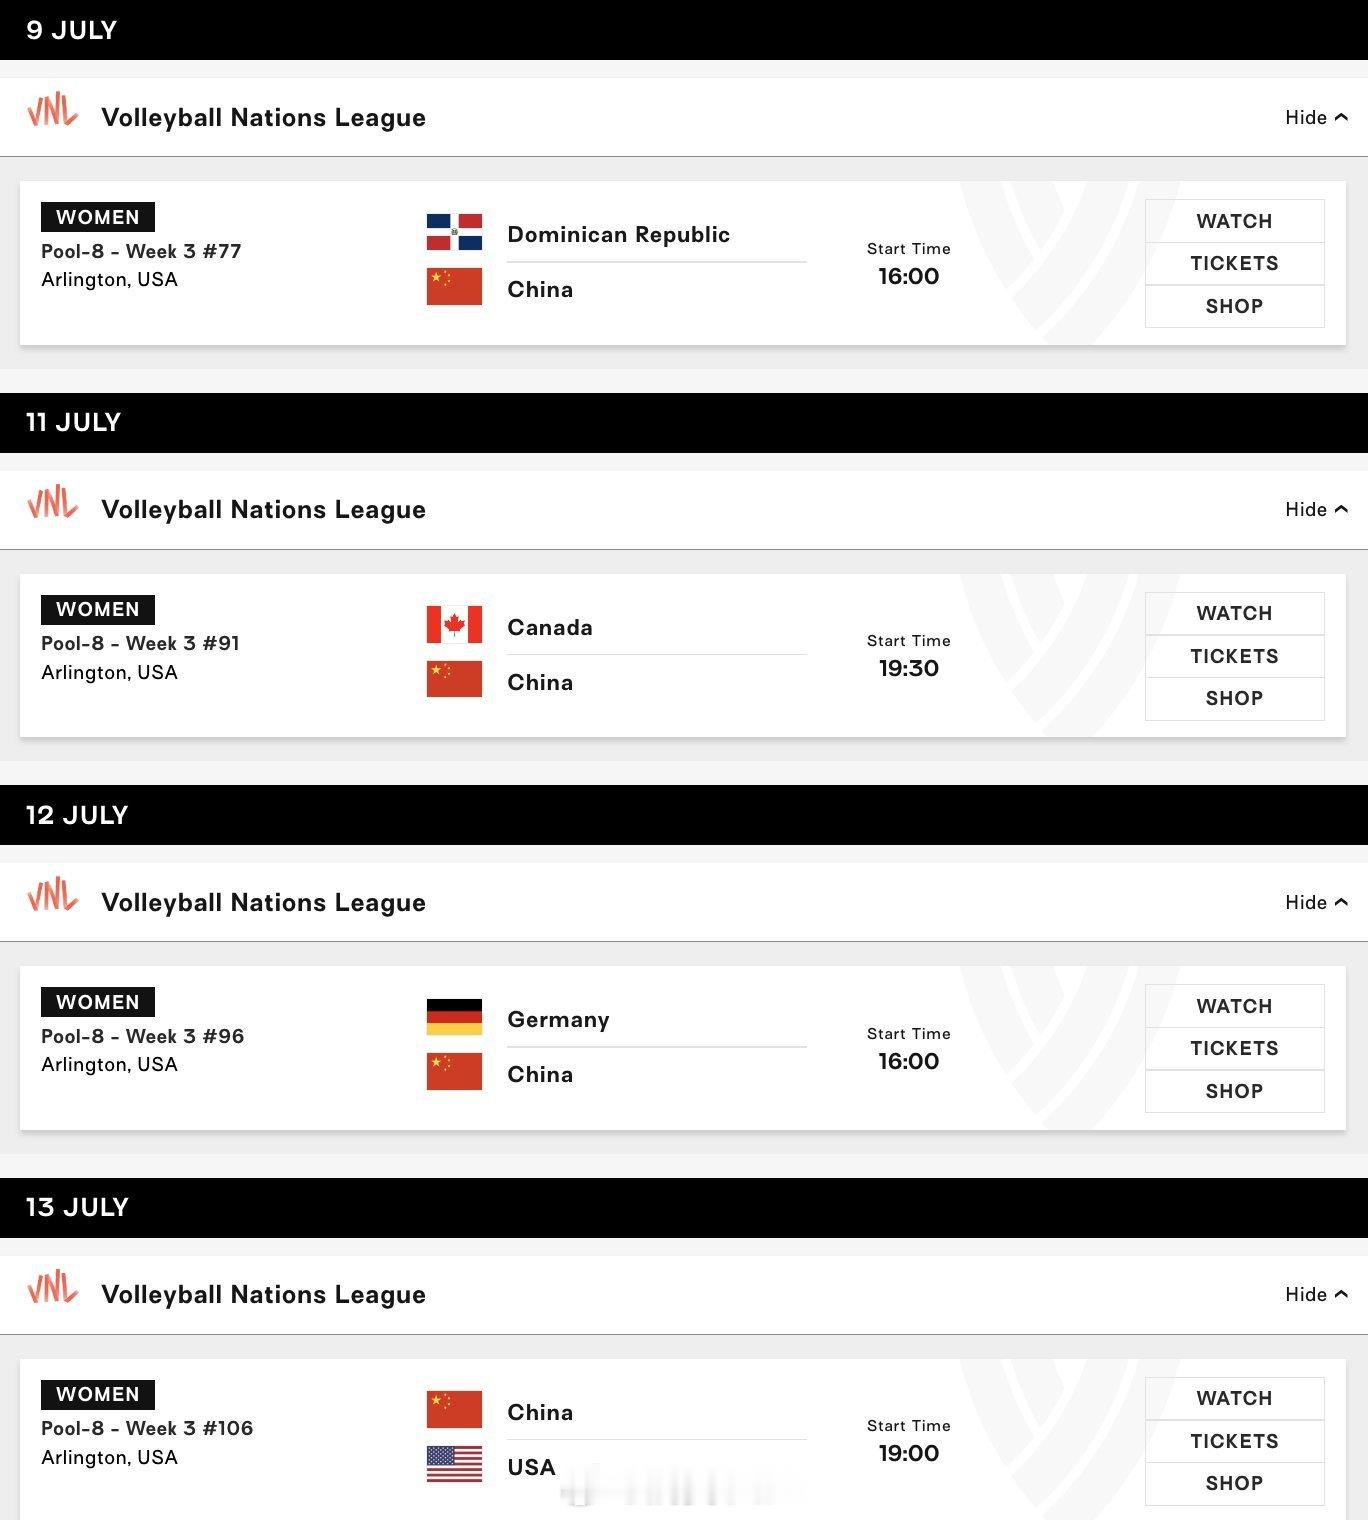The height and width of the screenshot is (1520, 1368).
Task: Click China flag in match #77
Action: (x=454, y=287)
